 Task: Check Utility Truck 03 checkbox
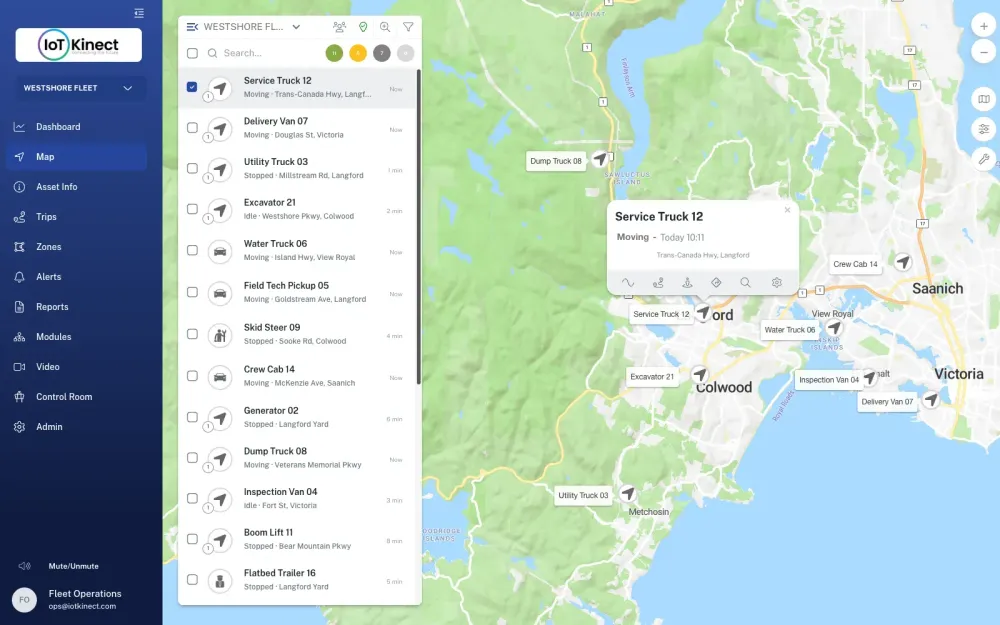[192, 168]
